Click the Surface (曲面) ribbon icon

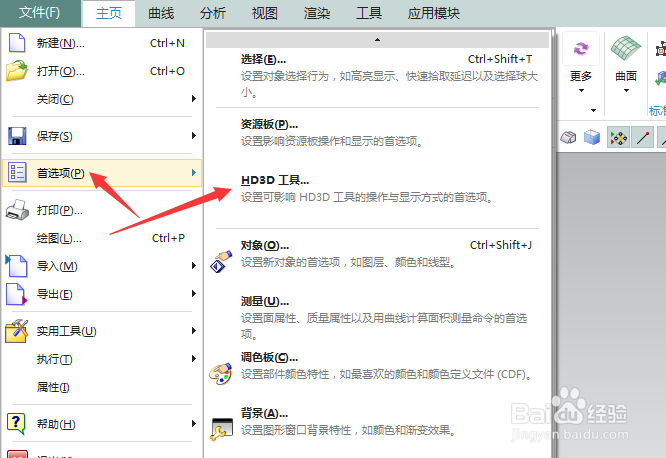(x=626, y=48)
